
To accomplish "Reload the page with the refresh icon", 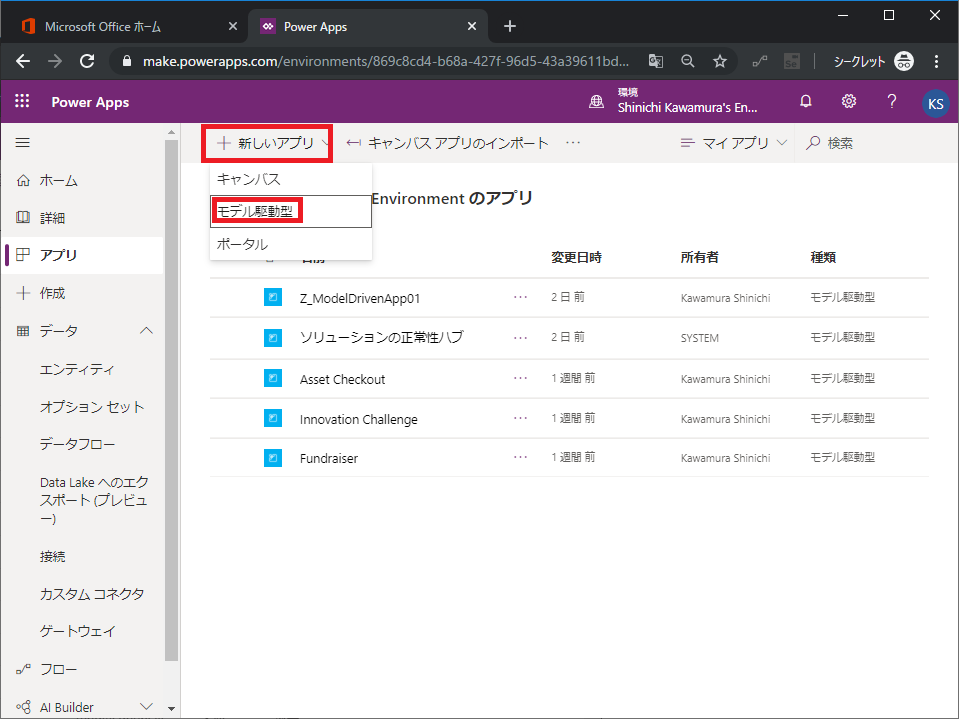I will (87, 61).
